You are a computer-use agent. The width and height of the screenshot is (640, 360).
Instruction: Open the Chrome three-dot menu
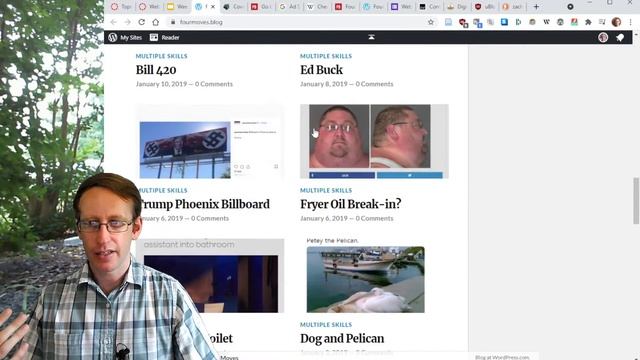tap(630, 22)
